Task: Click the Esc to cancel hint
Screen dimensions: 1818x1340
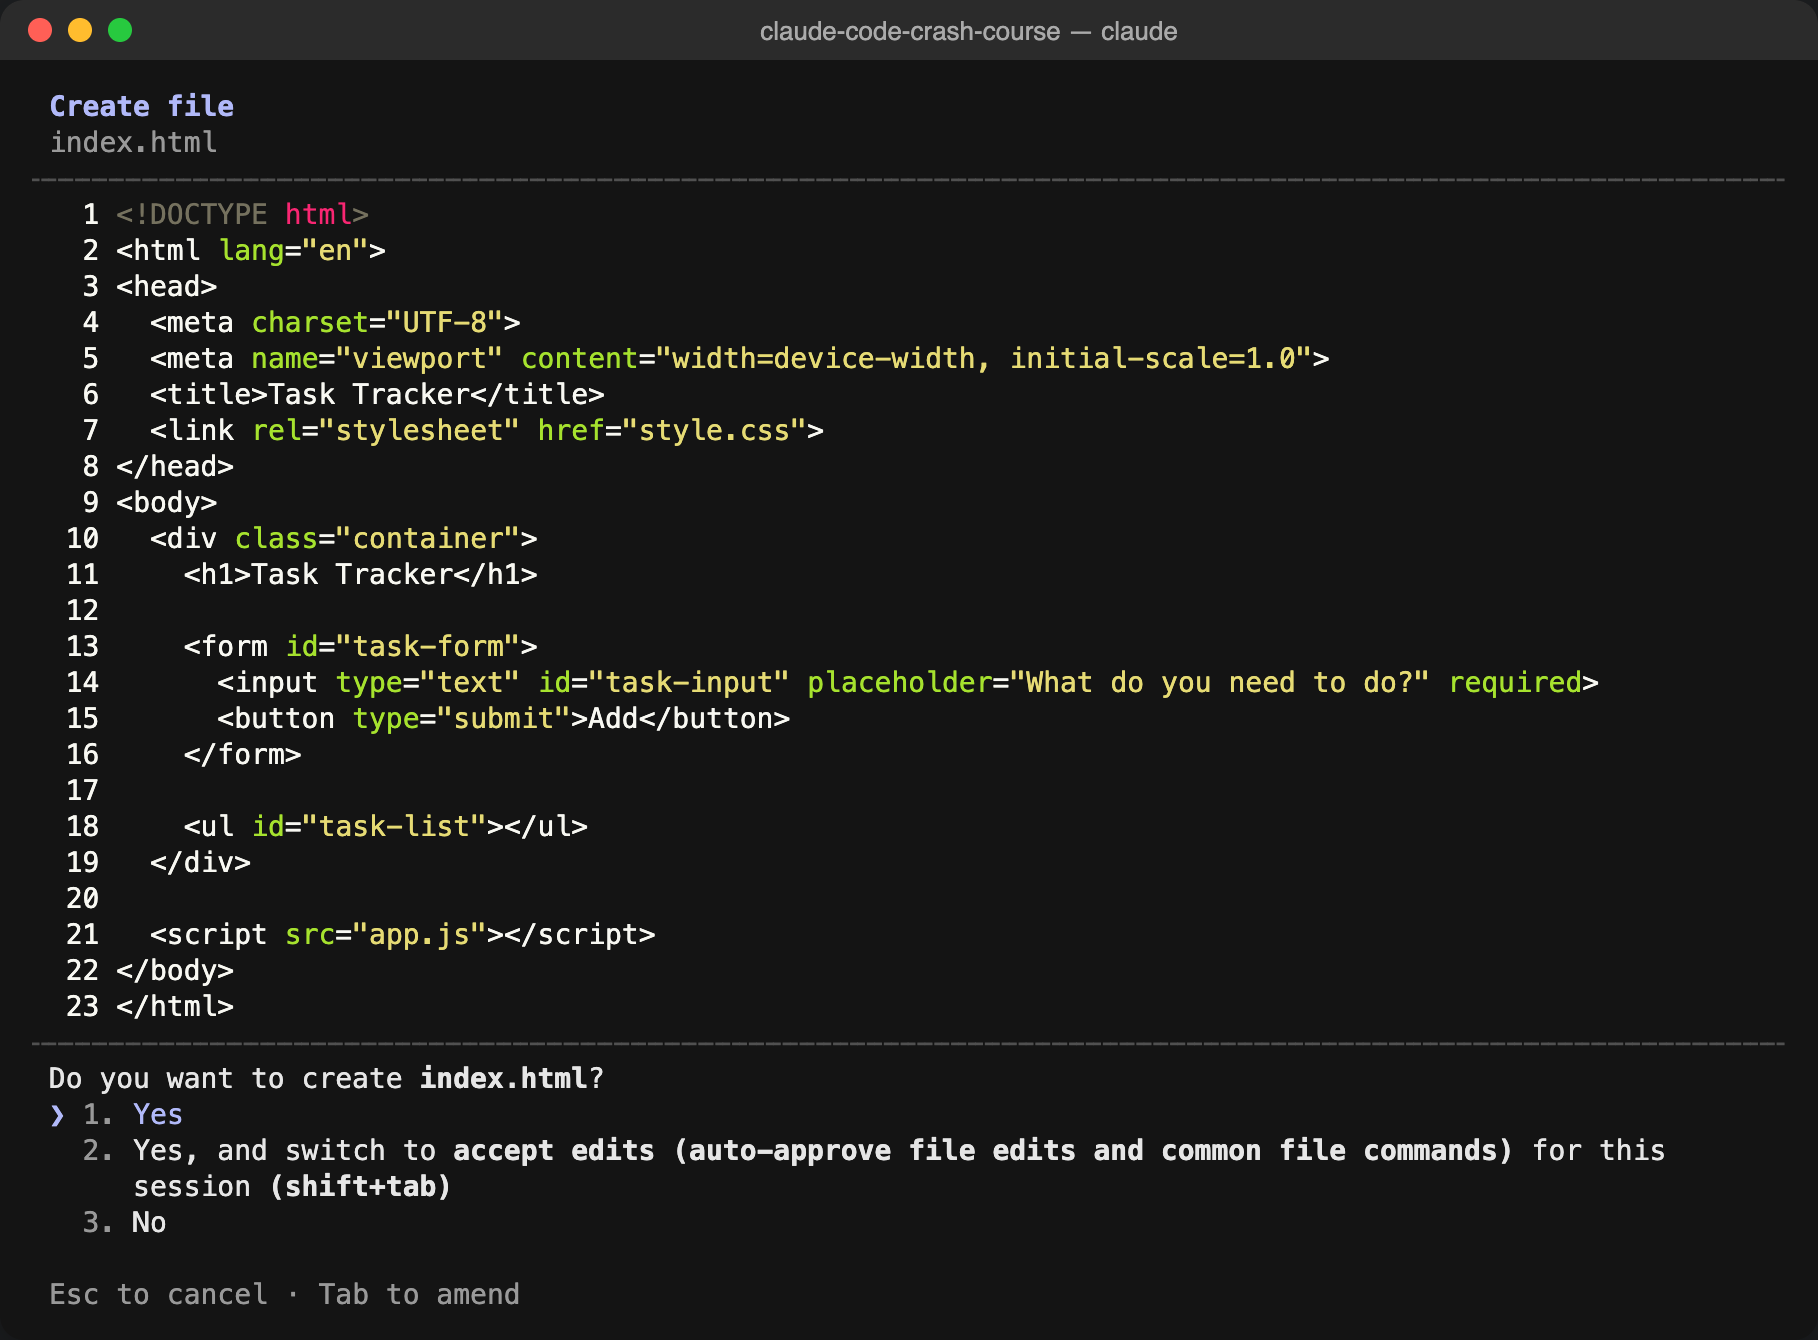Action: [158, 1294]
